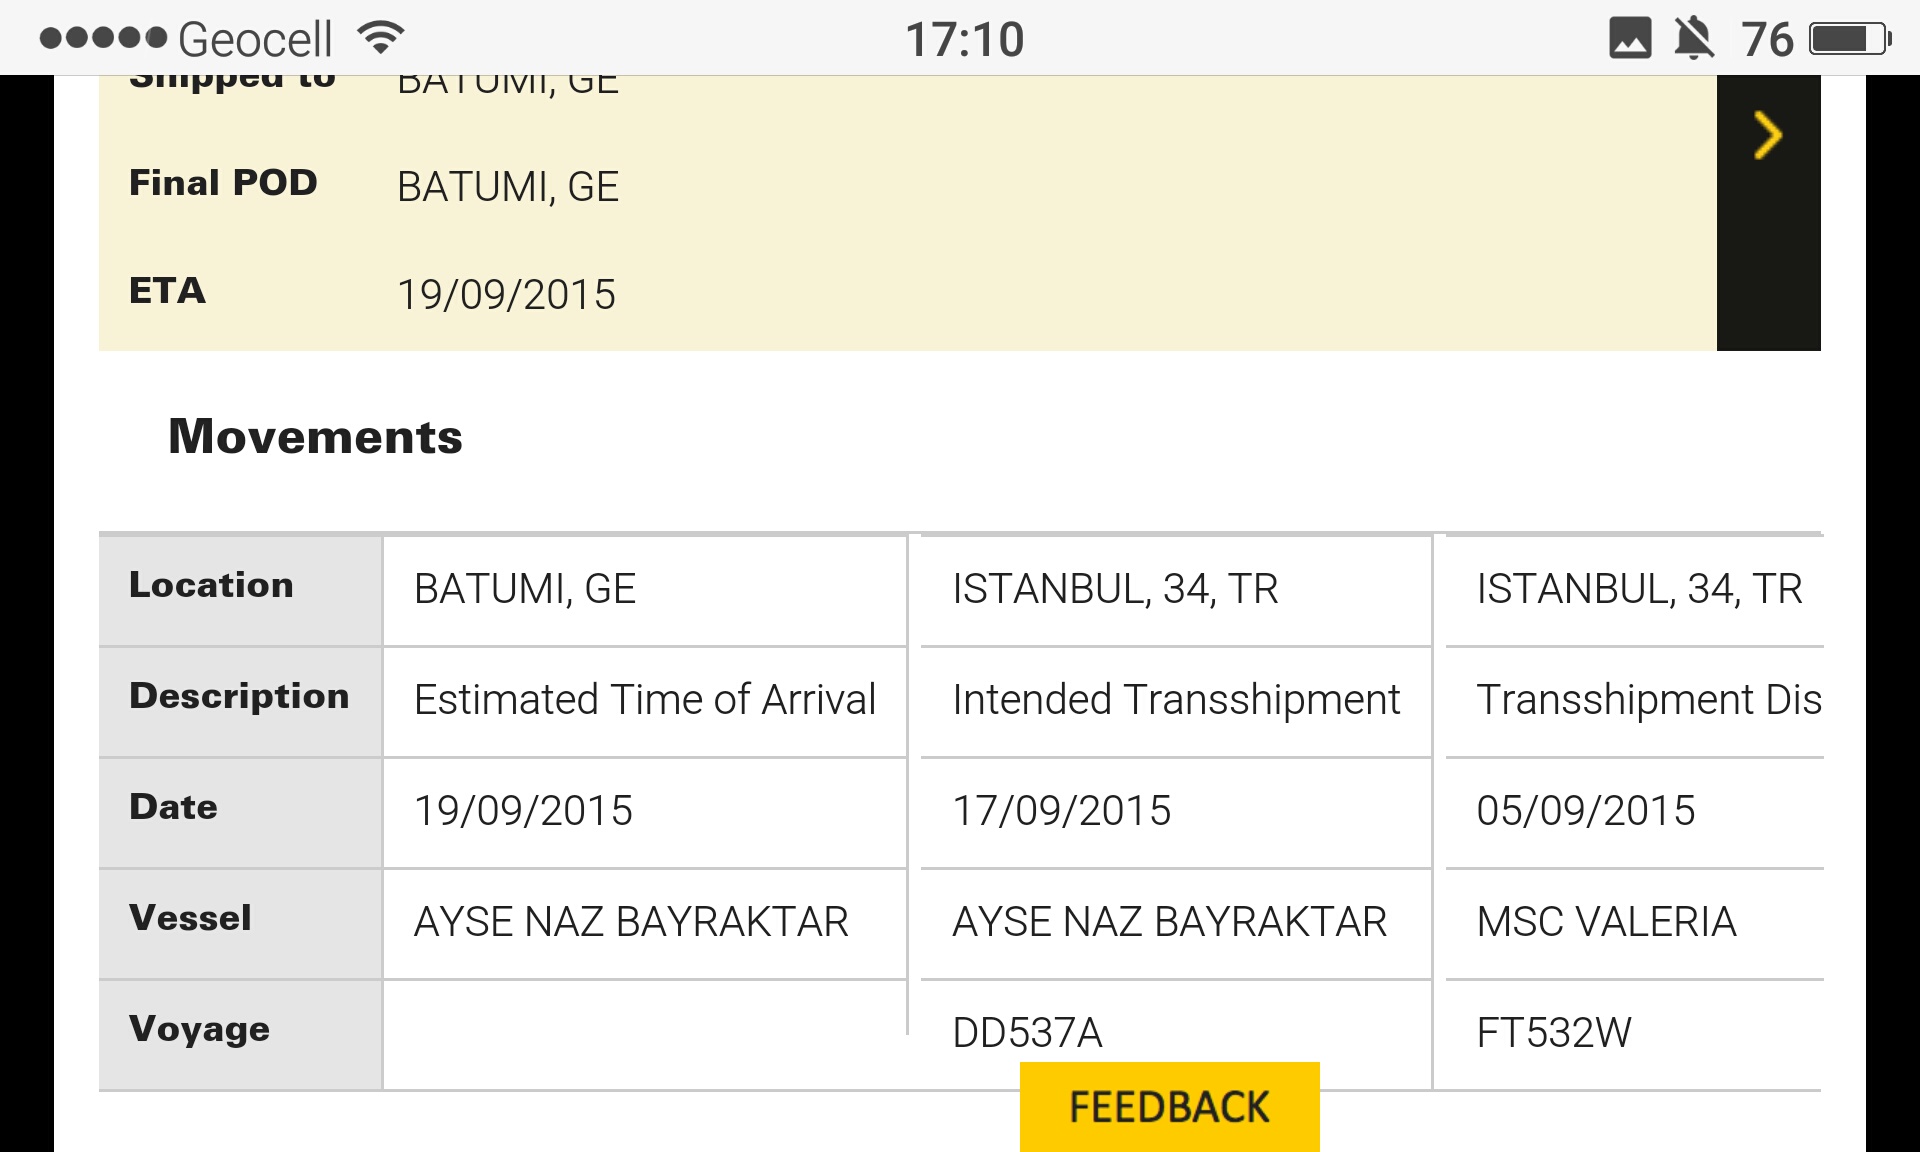
Task: Tap the picture icon in status bar
Action: point(1630,39)
